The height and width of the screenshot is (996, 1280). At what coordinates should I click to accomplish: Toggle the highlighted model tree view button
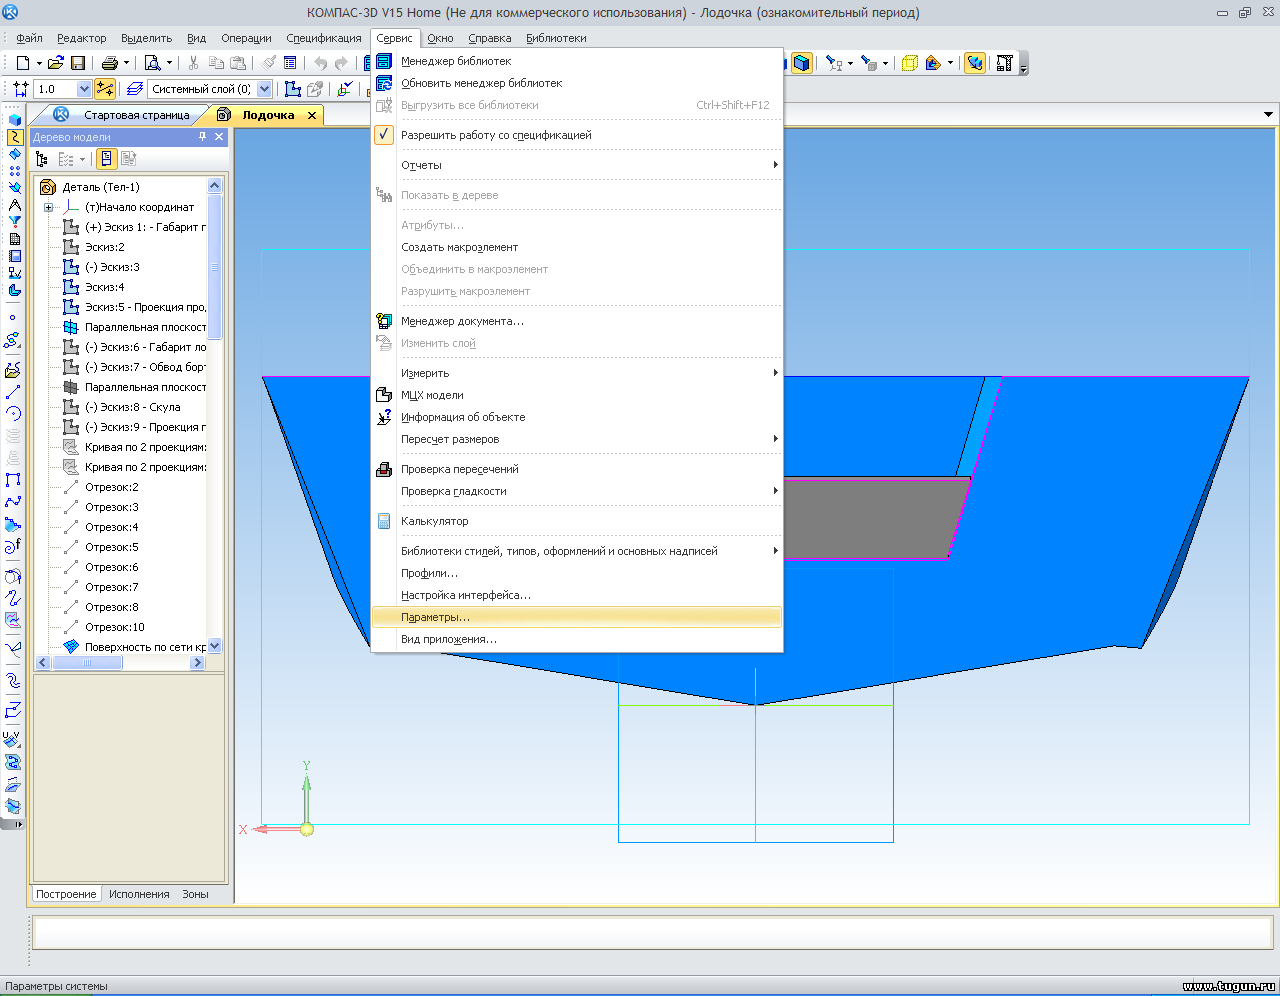(x=107, y=159)
